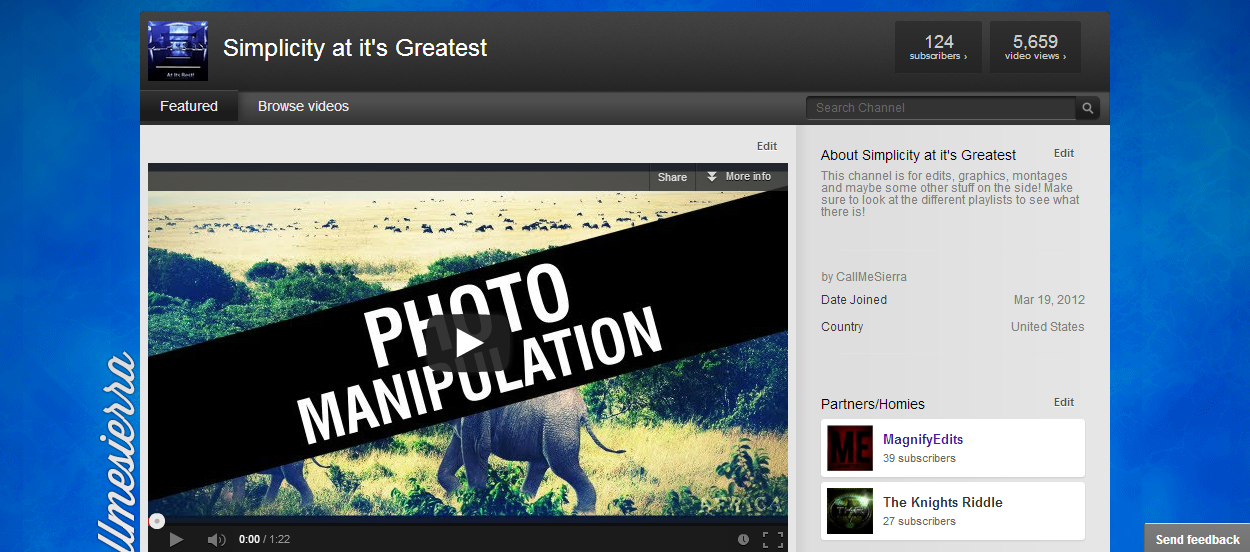Switch to the Featured tab
This screenshot has height=552, width=1250.
189,106
